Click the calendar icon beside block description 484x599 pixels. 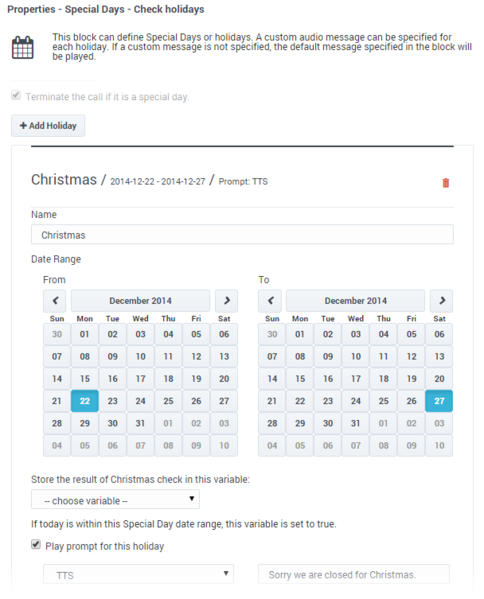click(23, 47)
